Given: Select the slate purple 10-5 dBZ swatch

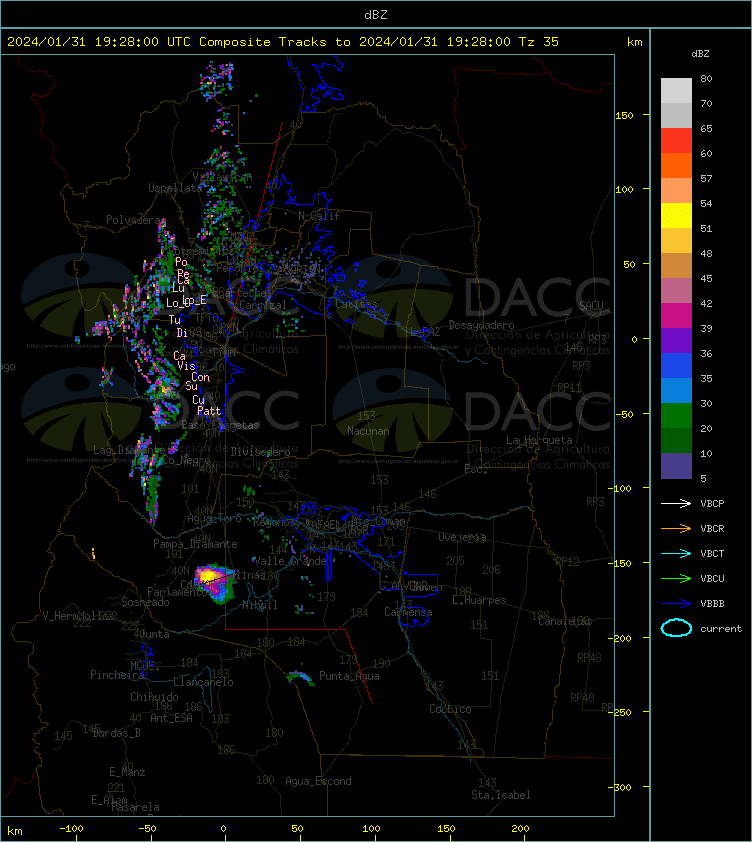Looking at the screenshot, I should pyautogui.click(x=676, y=466).
